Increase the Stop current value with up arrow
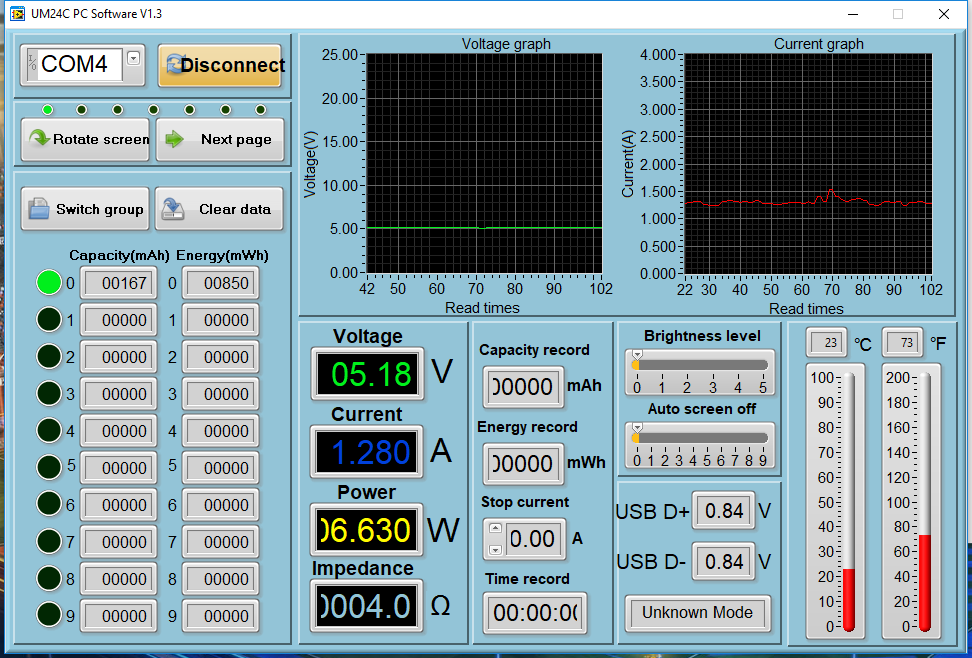The height and width of the screenshot is (658, 972). tap(495, 529)
